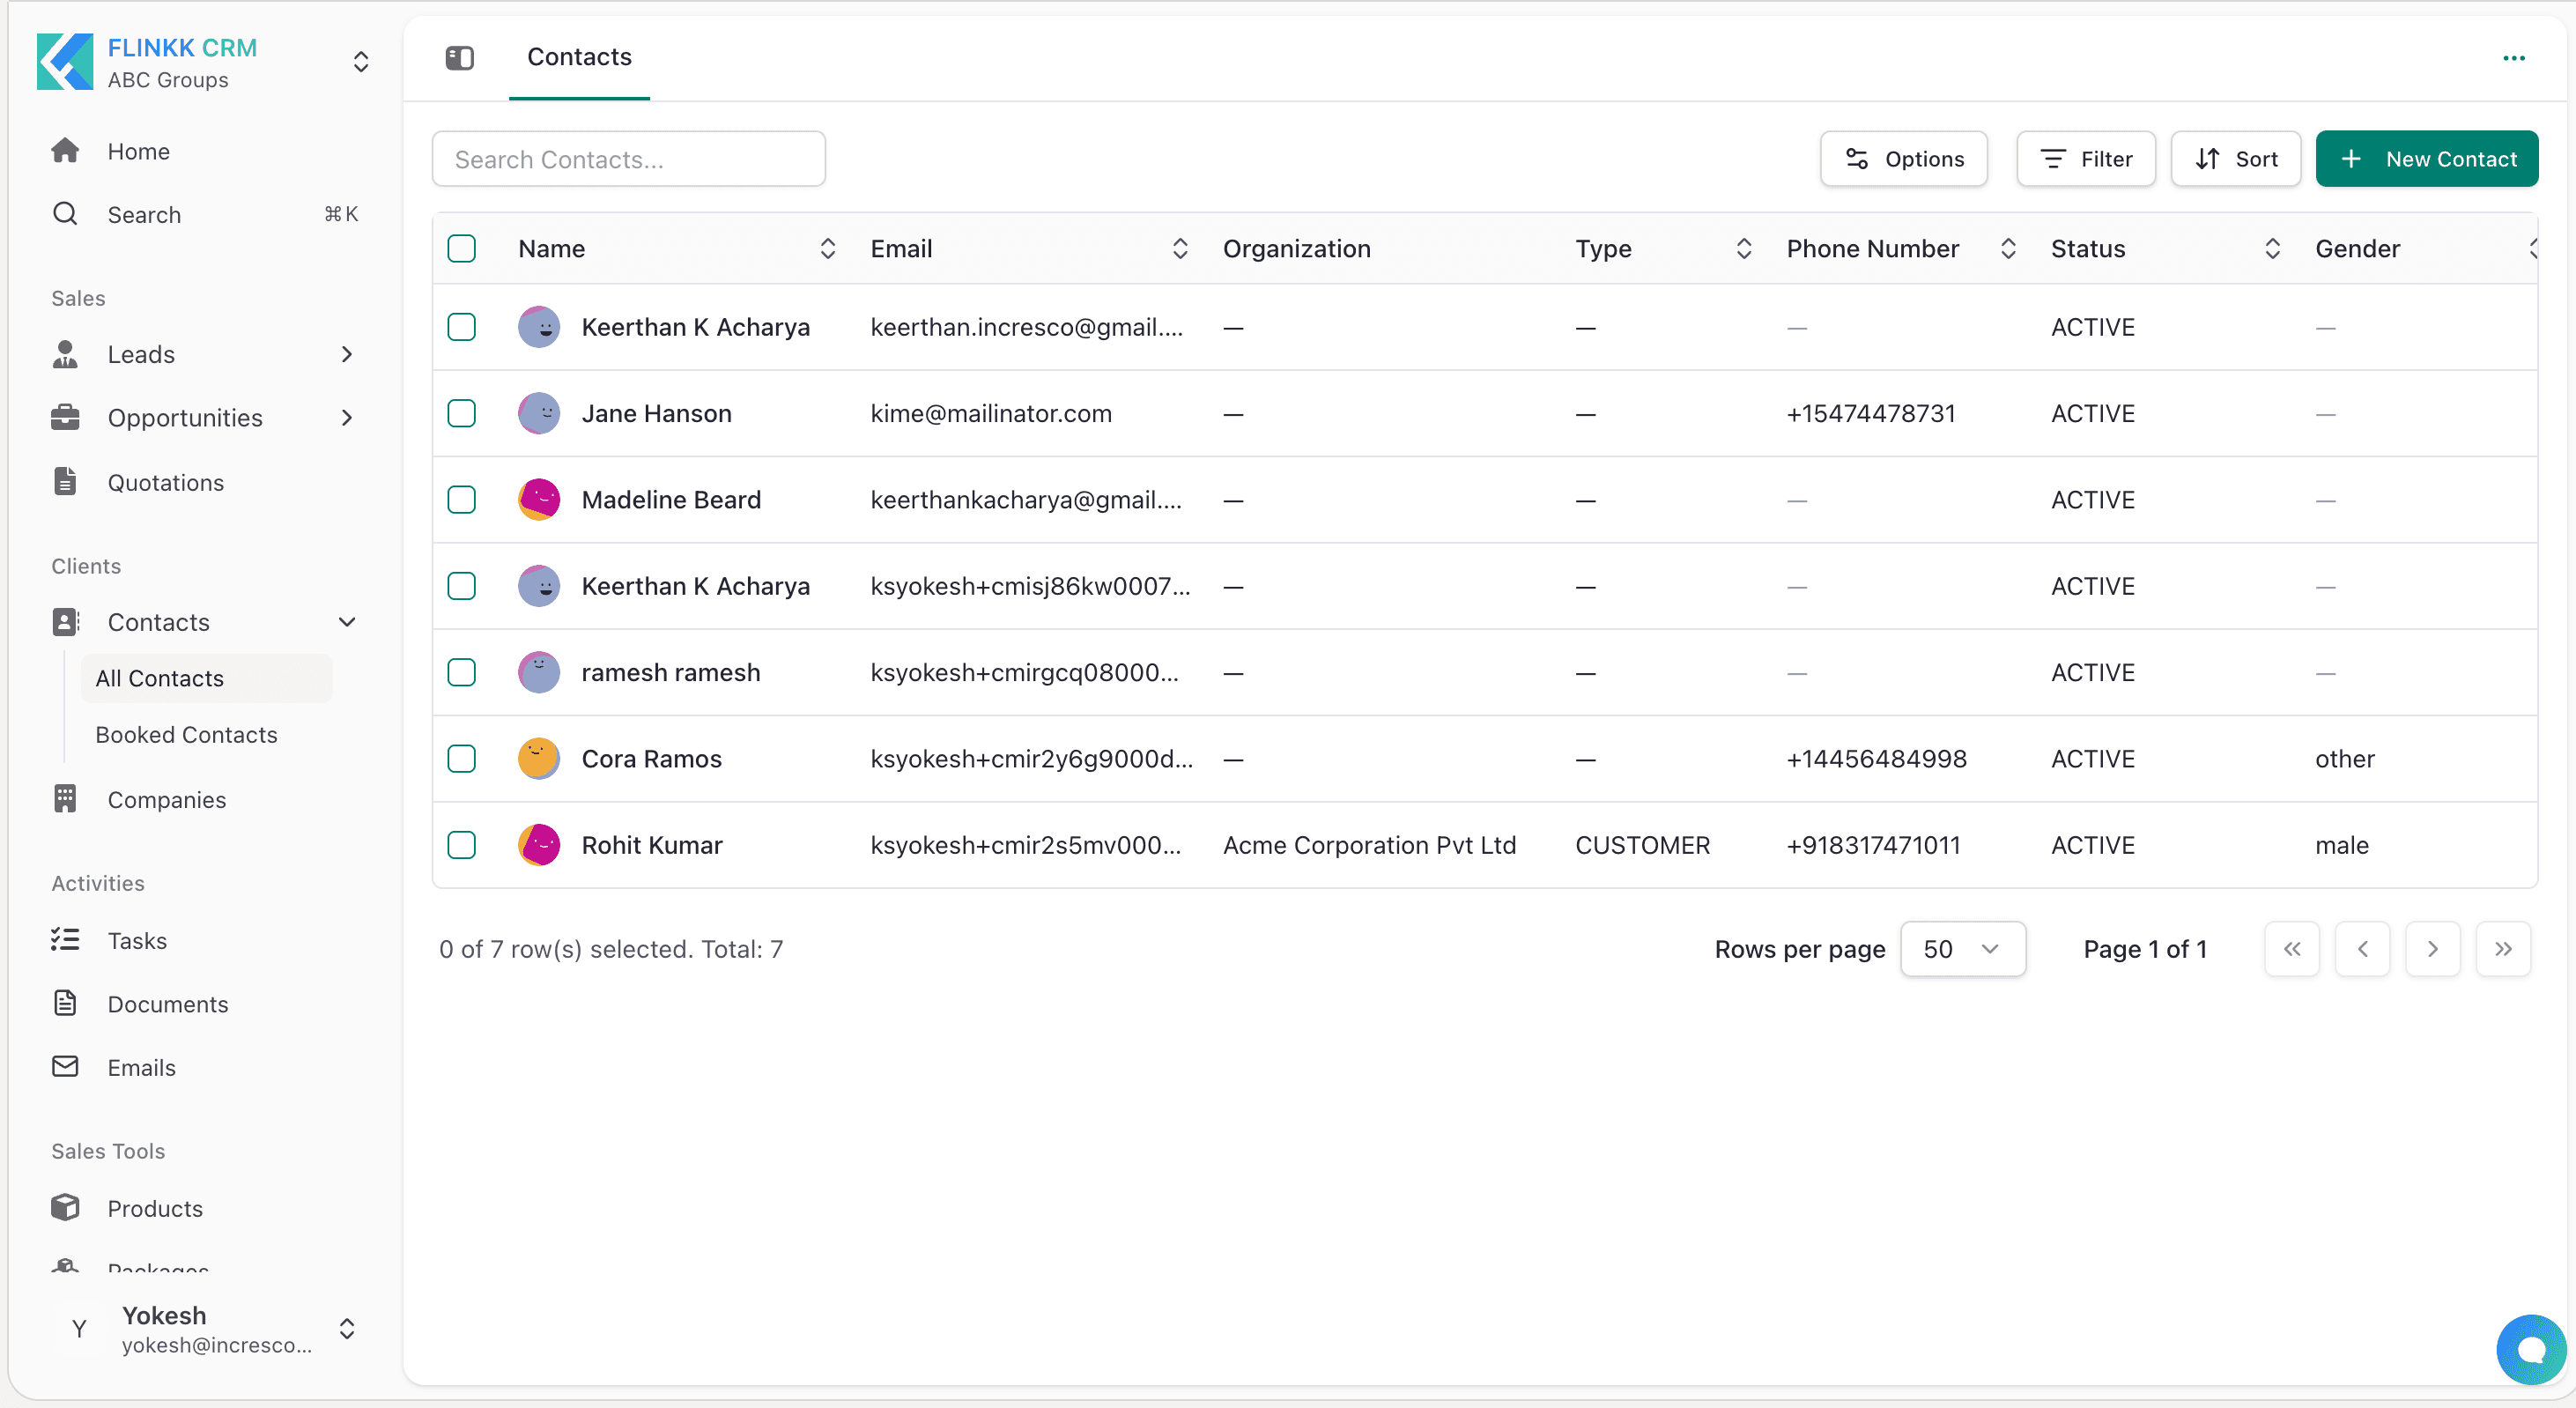Click the Opportunities briefcase icon

[x=65, y=418]
